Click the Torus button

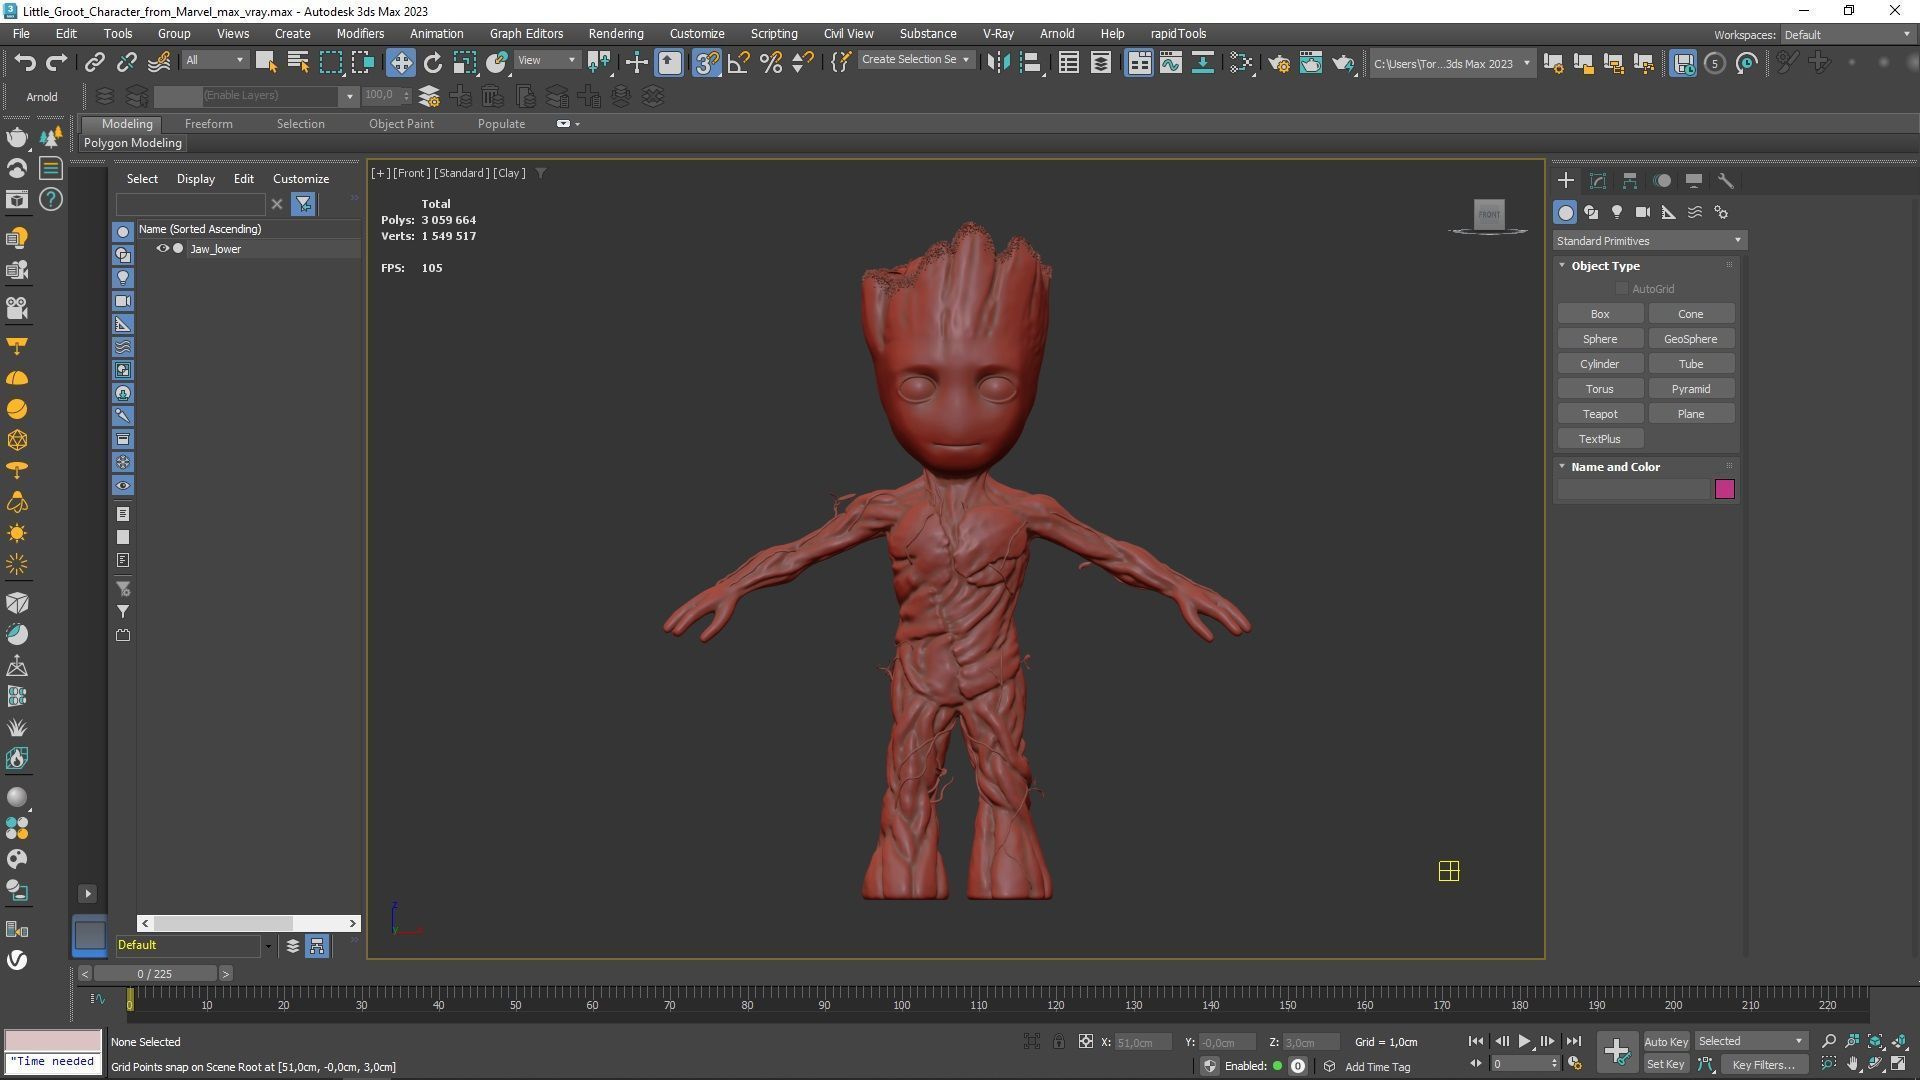click(x=1600, y=389)
